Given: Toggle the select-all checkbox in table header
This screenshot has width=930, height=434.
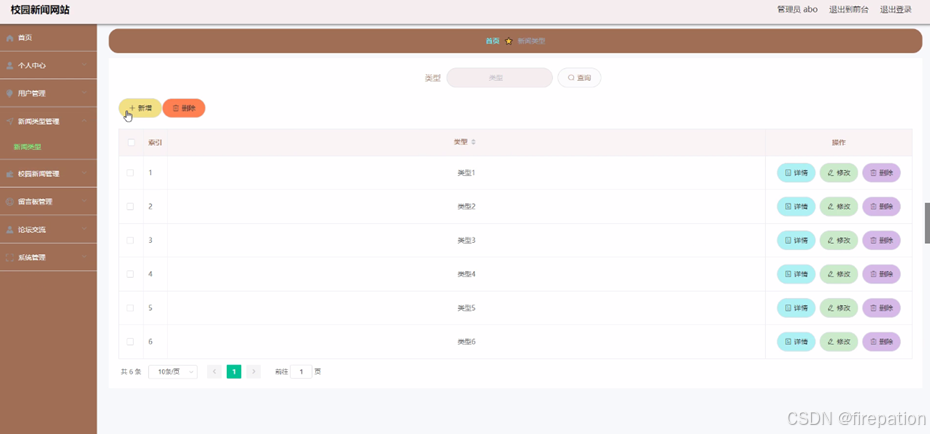Looking at the screenshot, I should (x=131, y=142).
